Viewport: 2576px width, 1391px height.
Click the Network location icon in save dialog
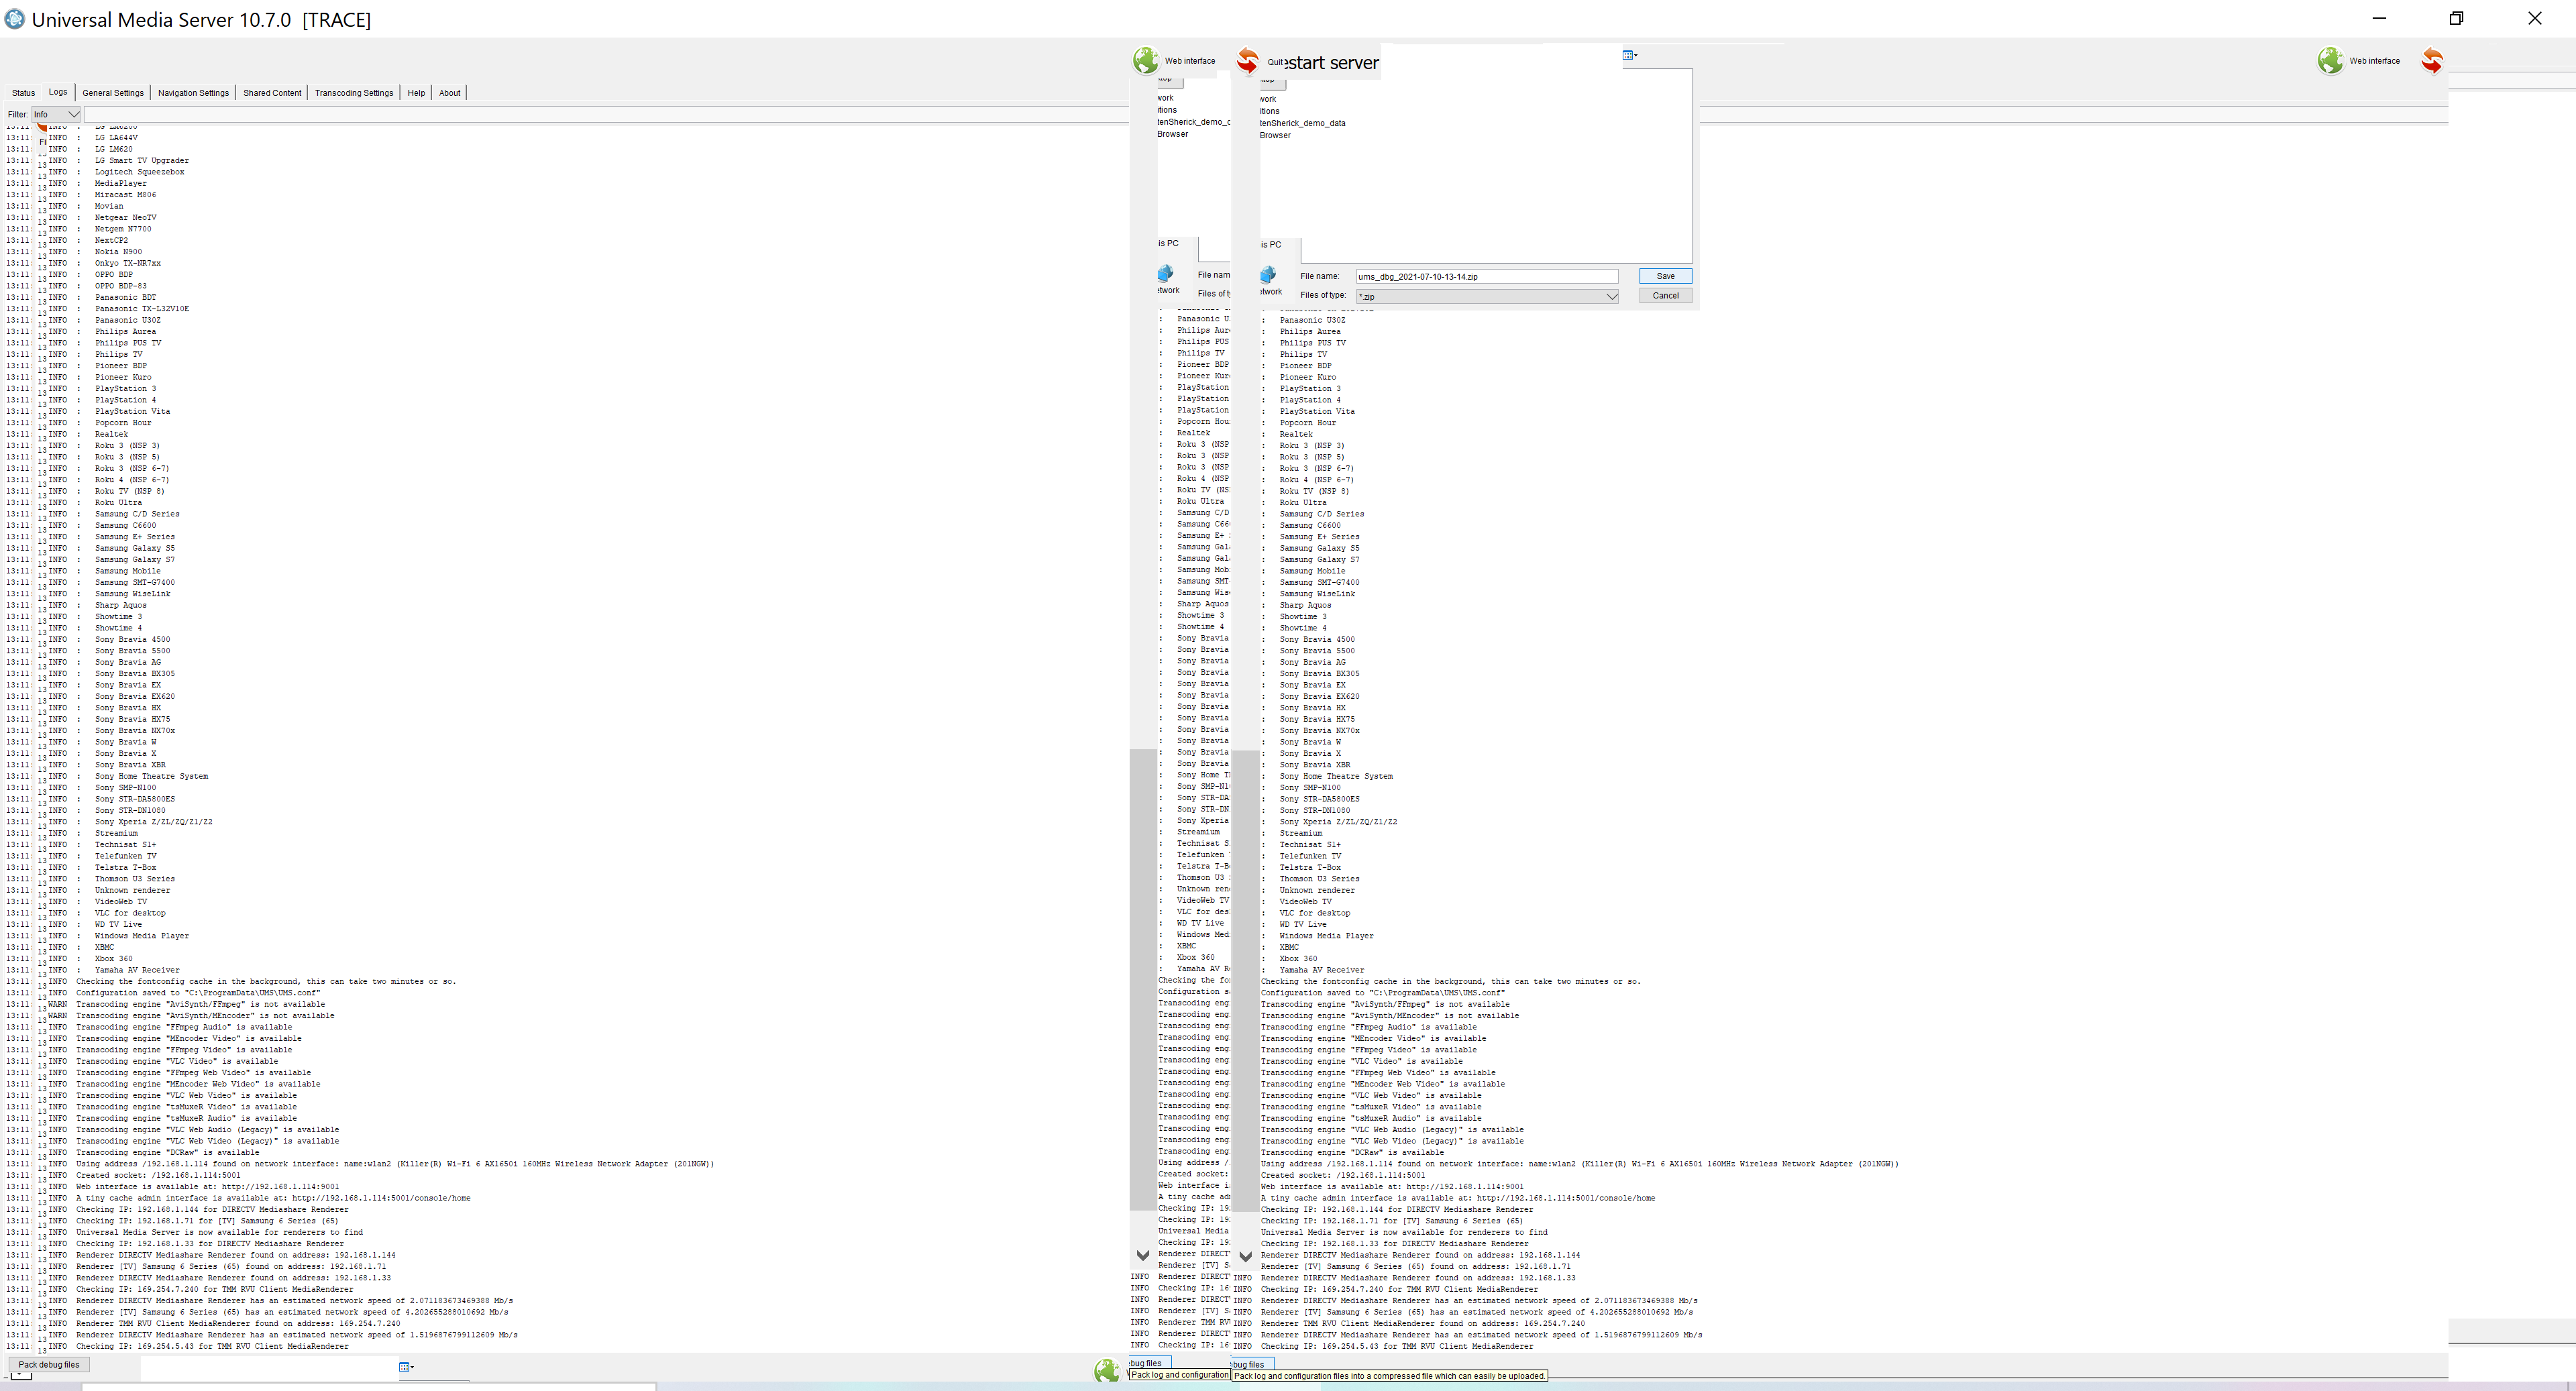point(1268,274)
